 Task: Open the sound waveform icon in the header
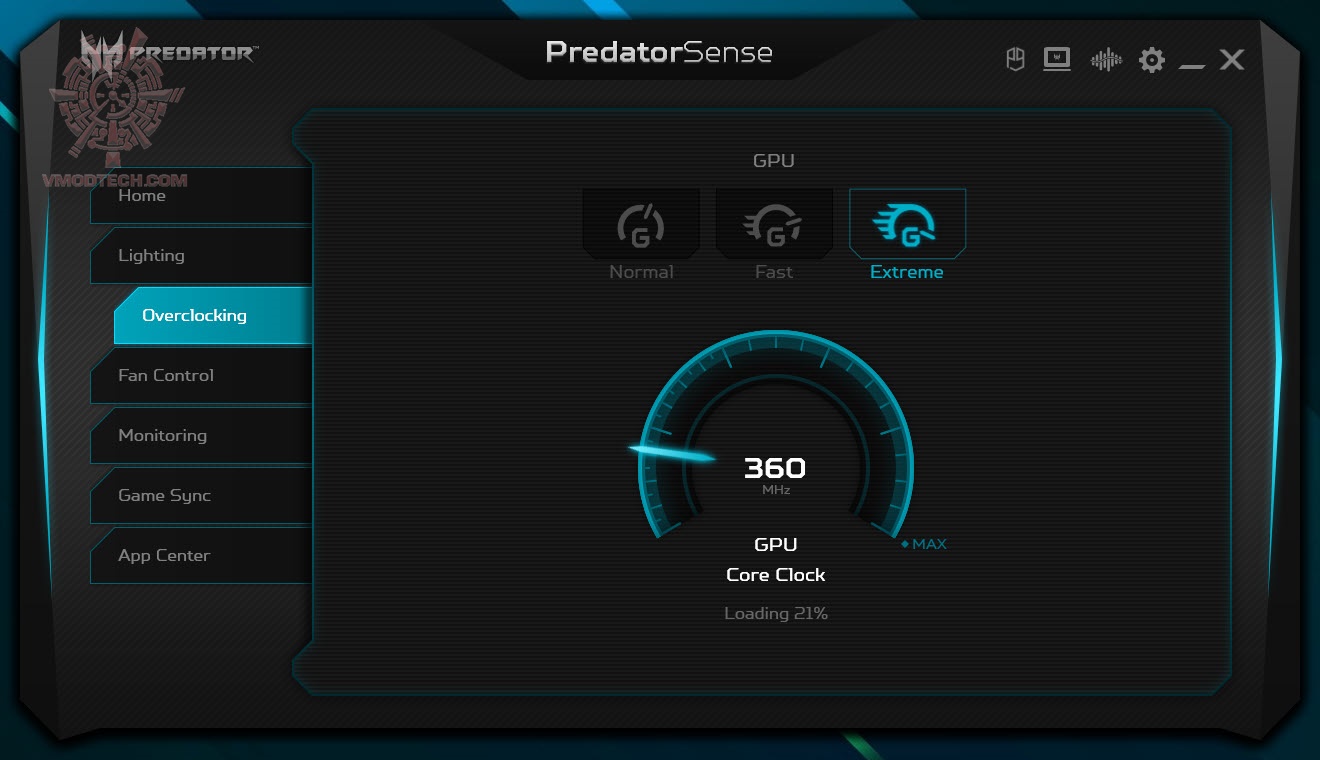(1106, 60)
